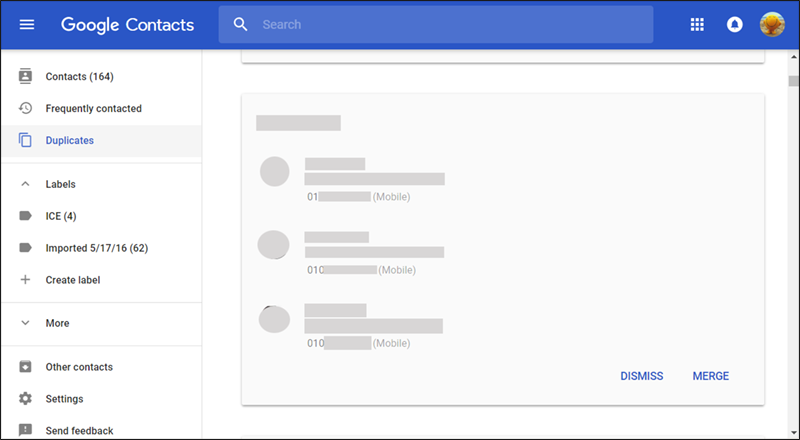Open the ICE (4) label
This screenshot has height=440, width=800.
click(61, 216)
